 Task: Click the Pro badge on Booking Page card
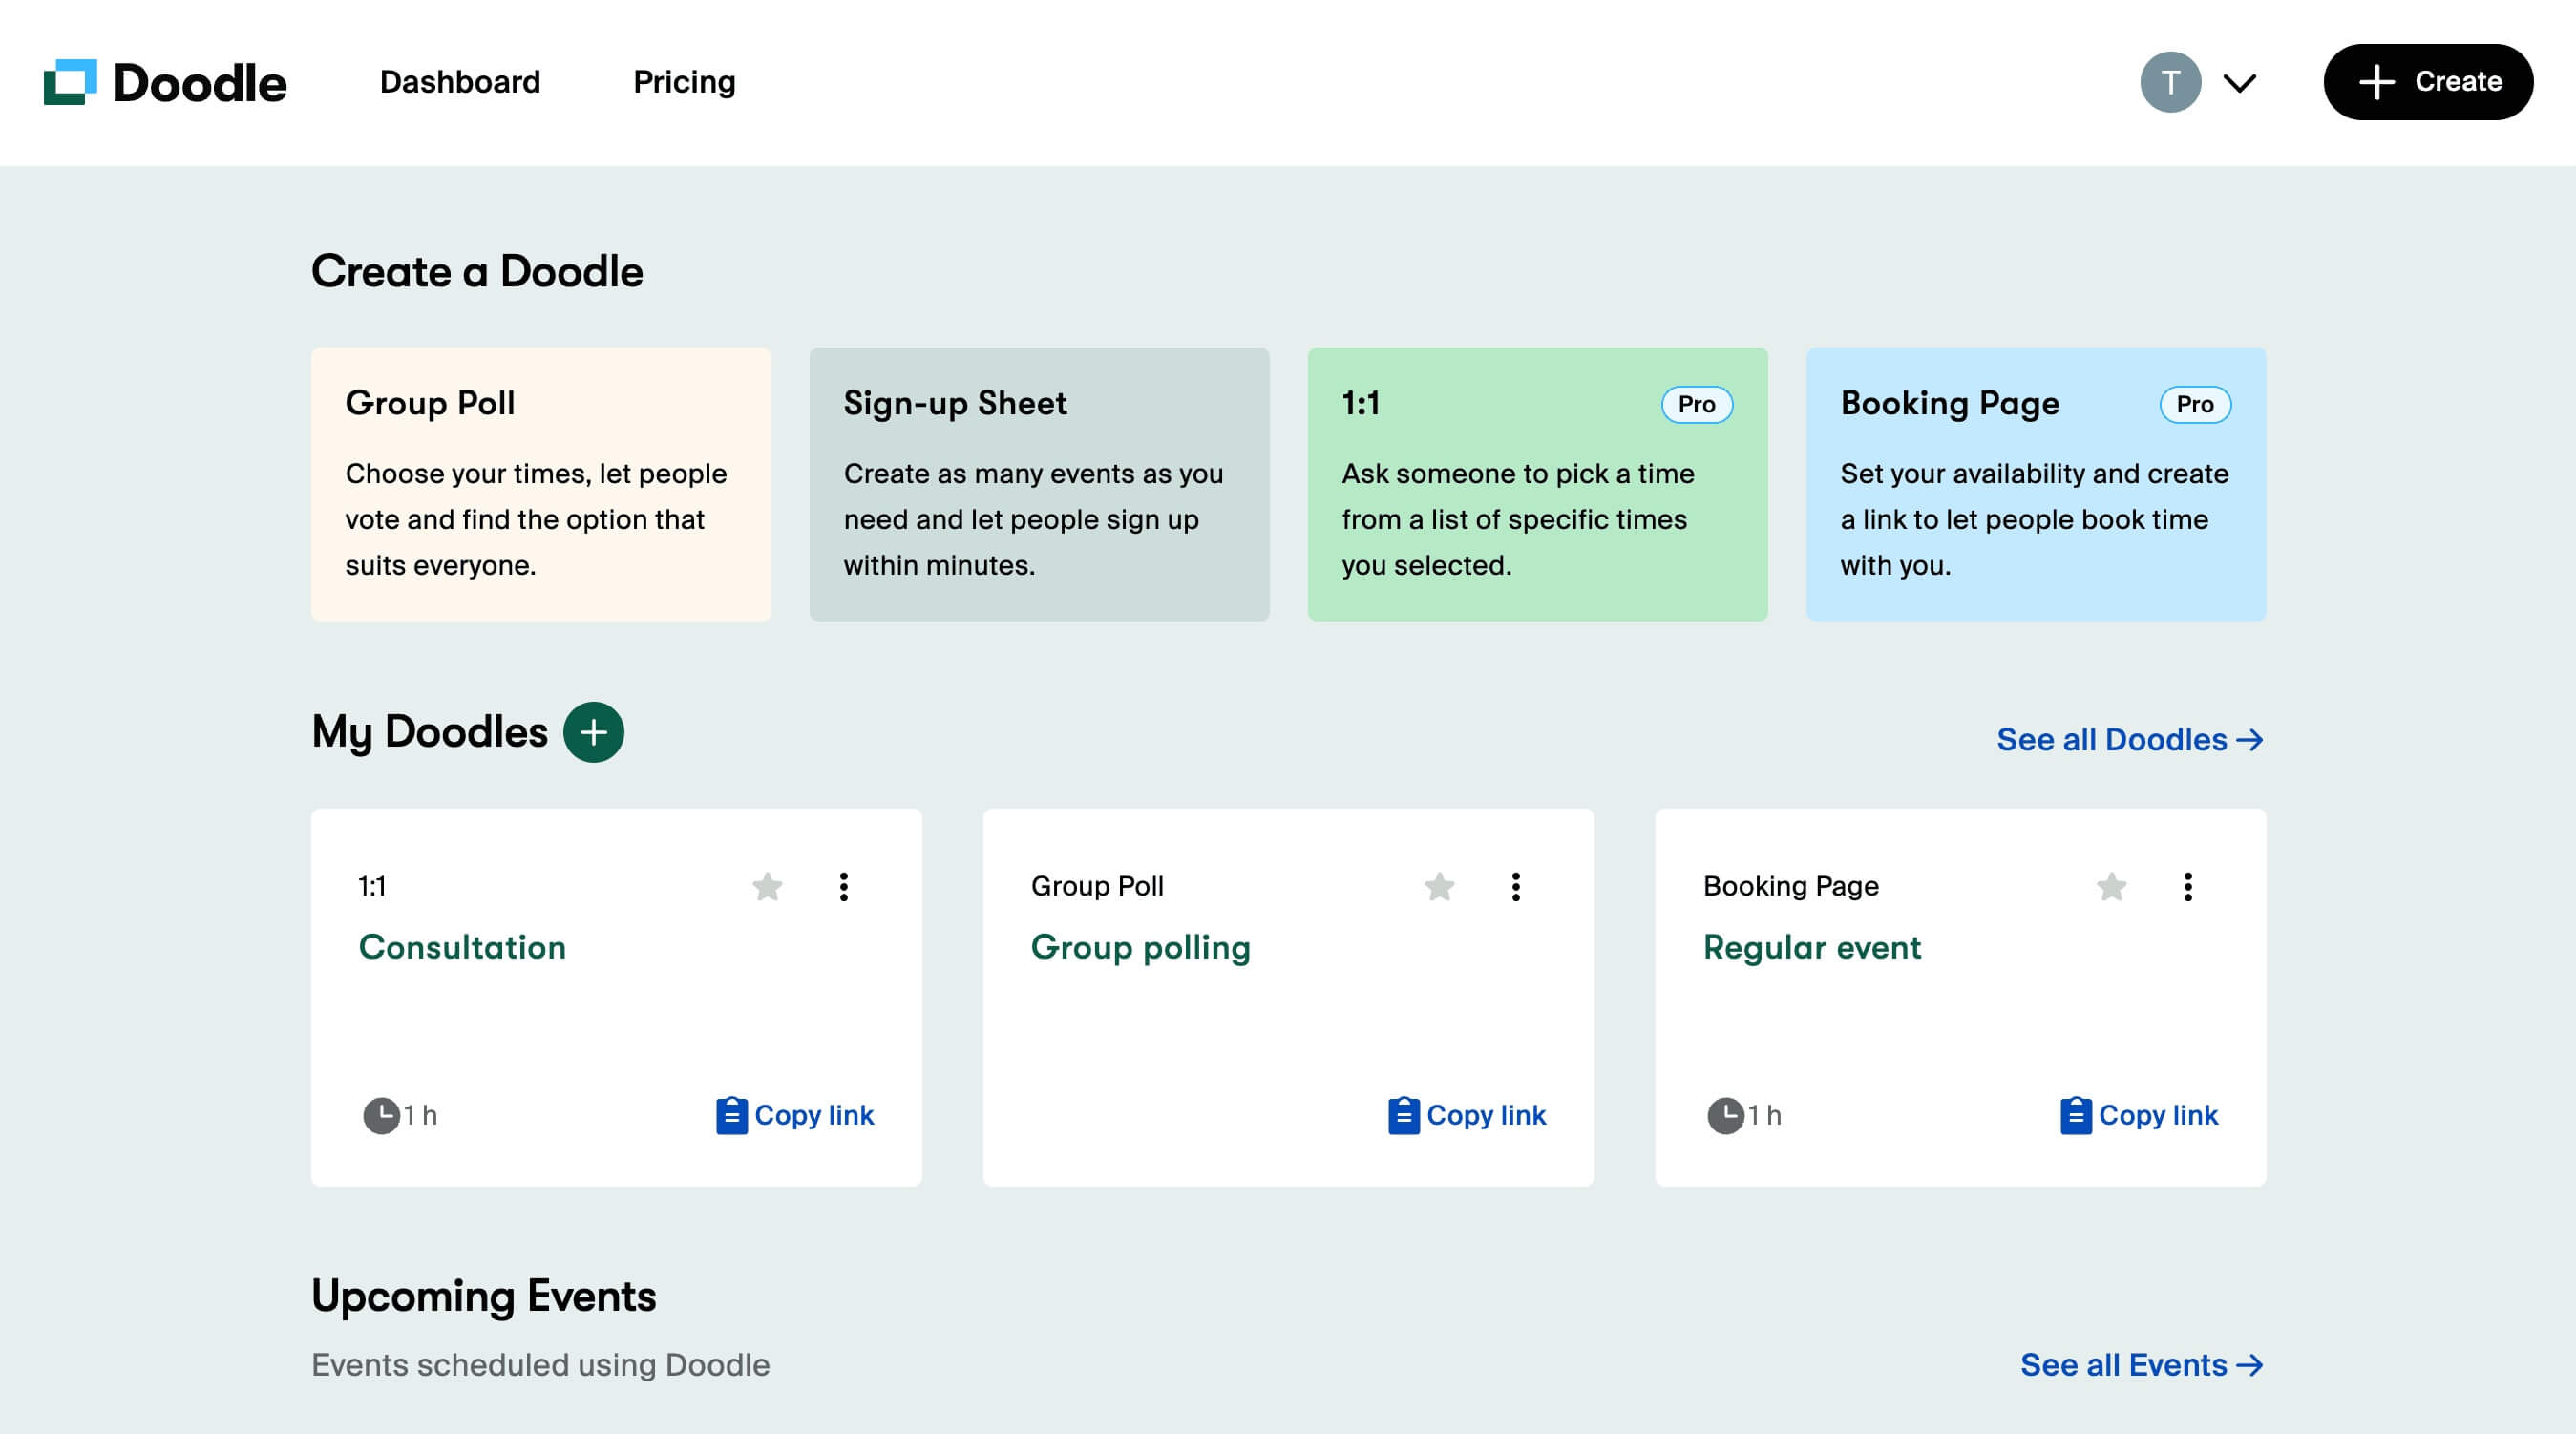[2195, 404]
